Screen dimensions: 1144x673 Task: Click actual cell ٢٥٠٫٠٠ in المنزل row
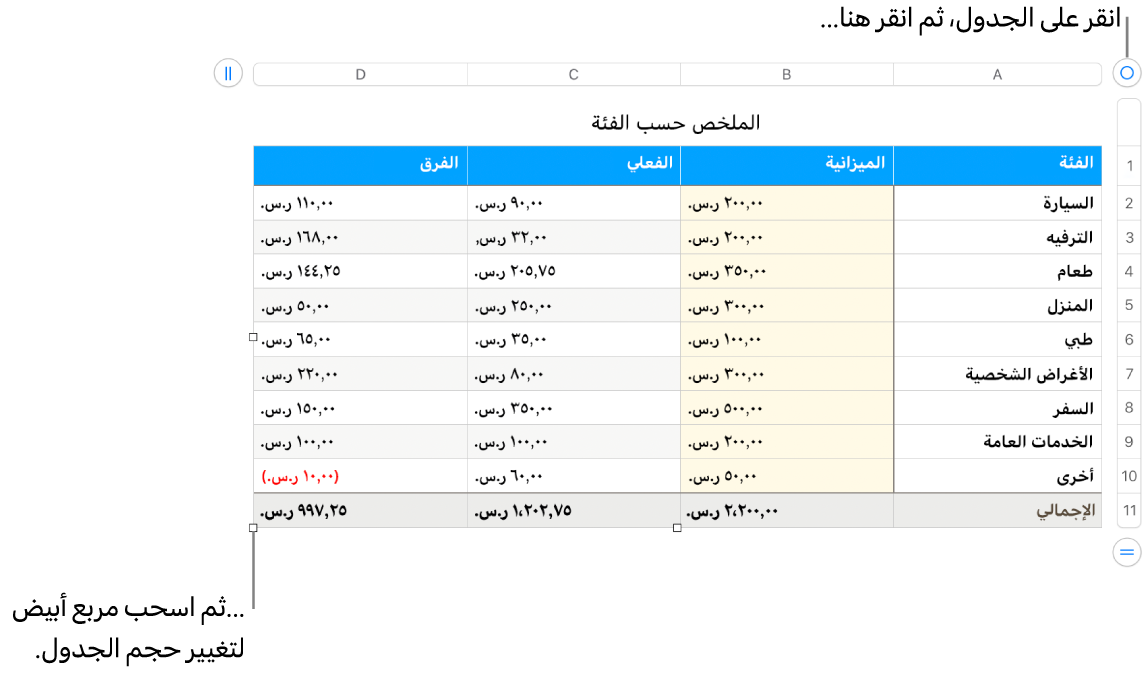pyautogui.click(x=573, y=305)
